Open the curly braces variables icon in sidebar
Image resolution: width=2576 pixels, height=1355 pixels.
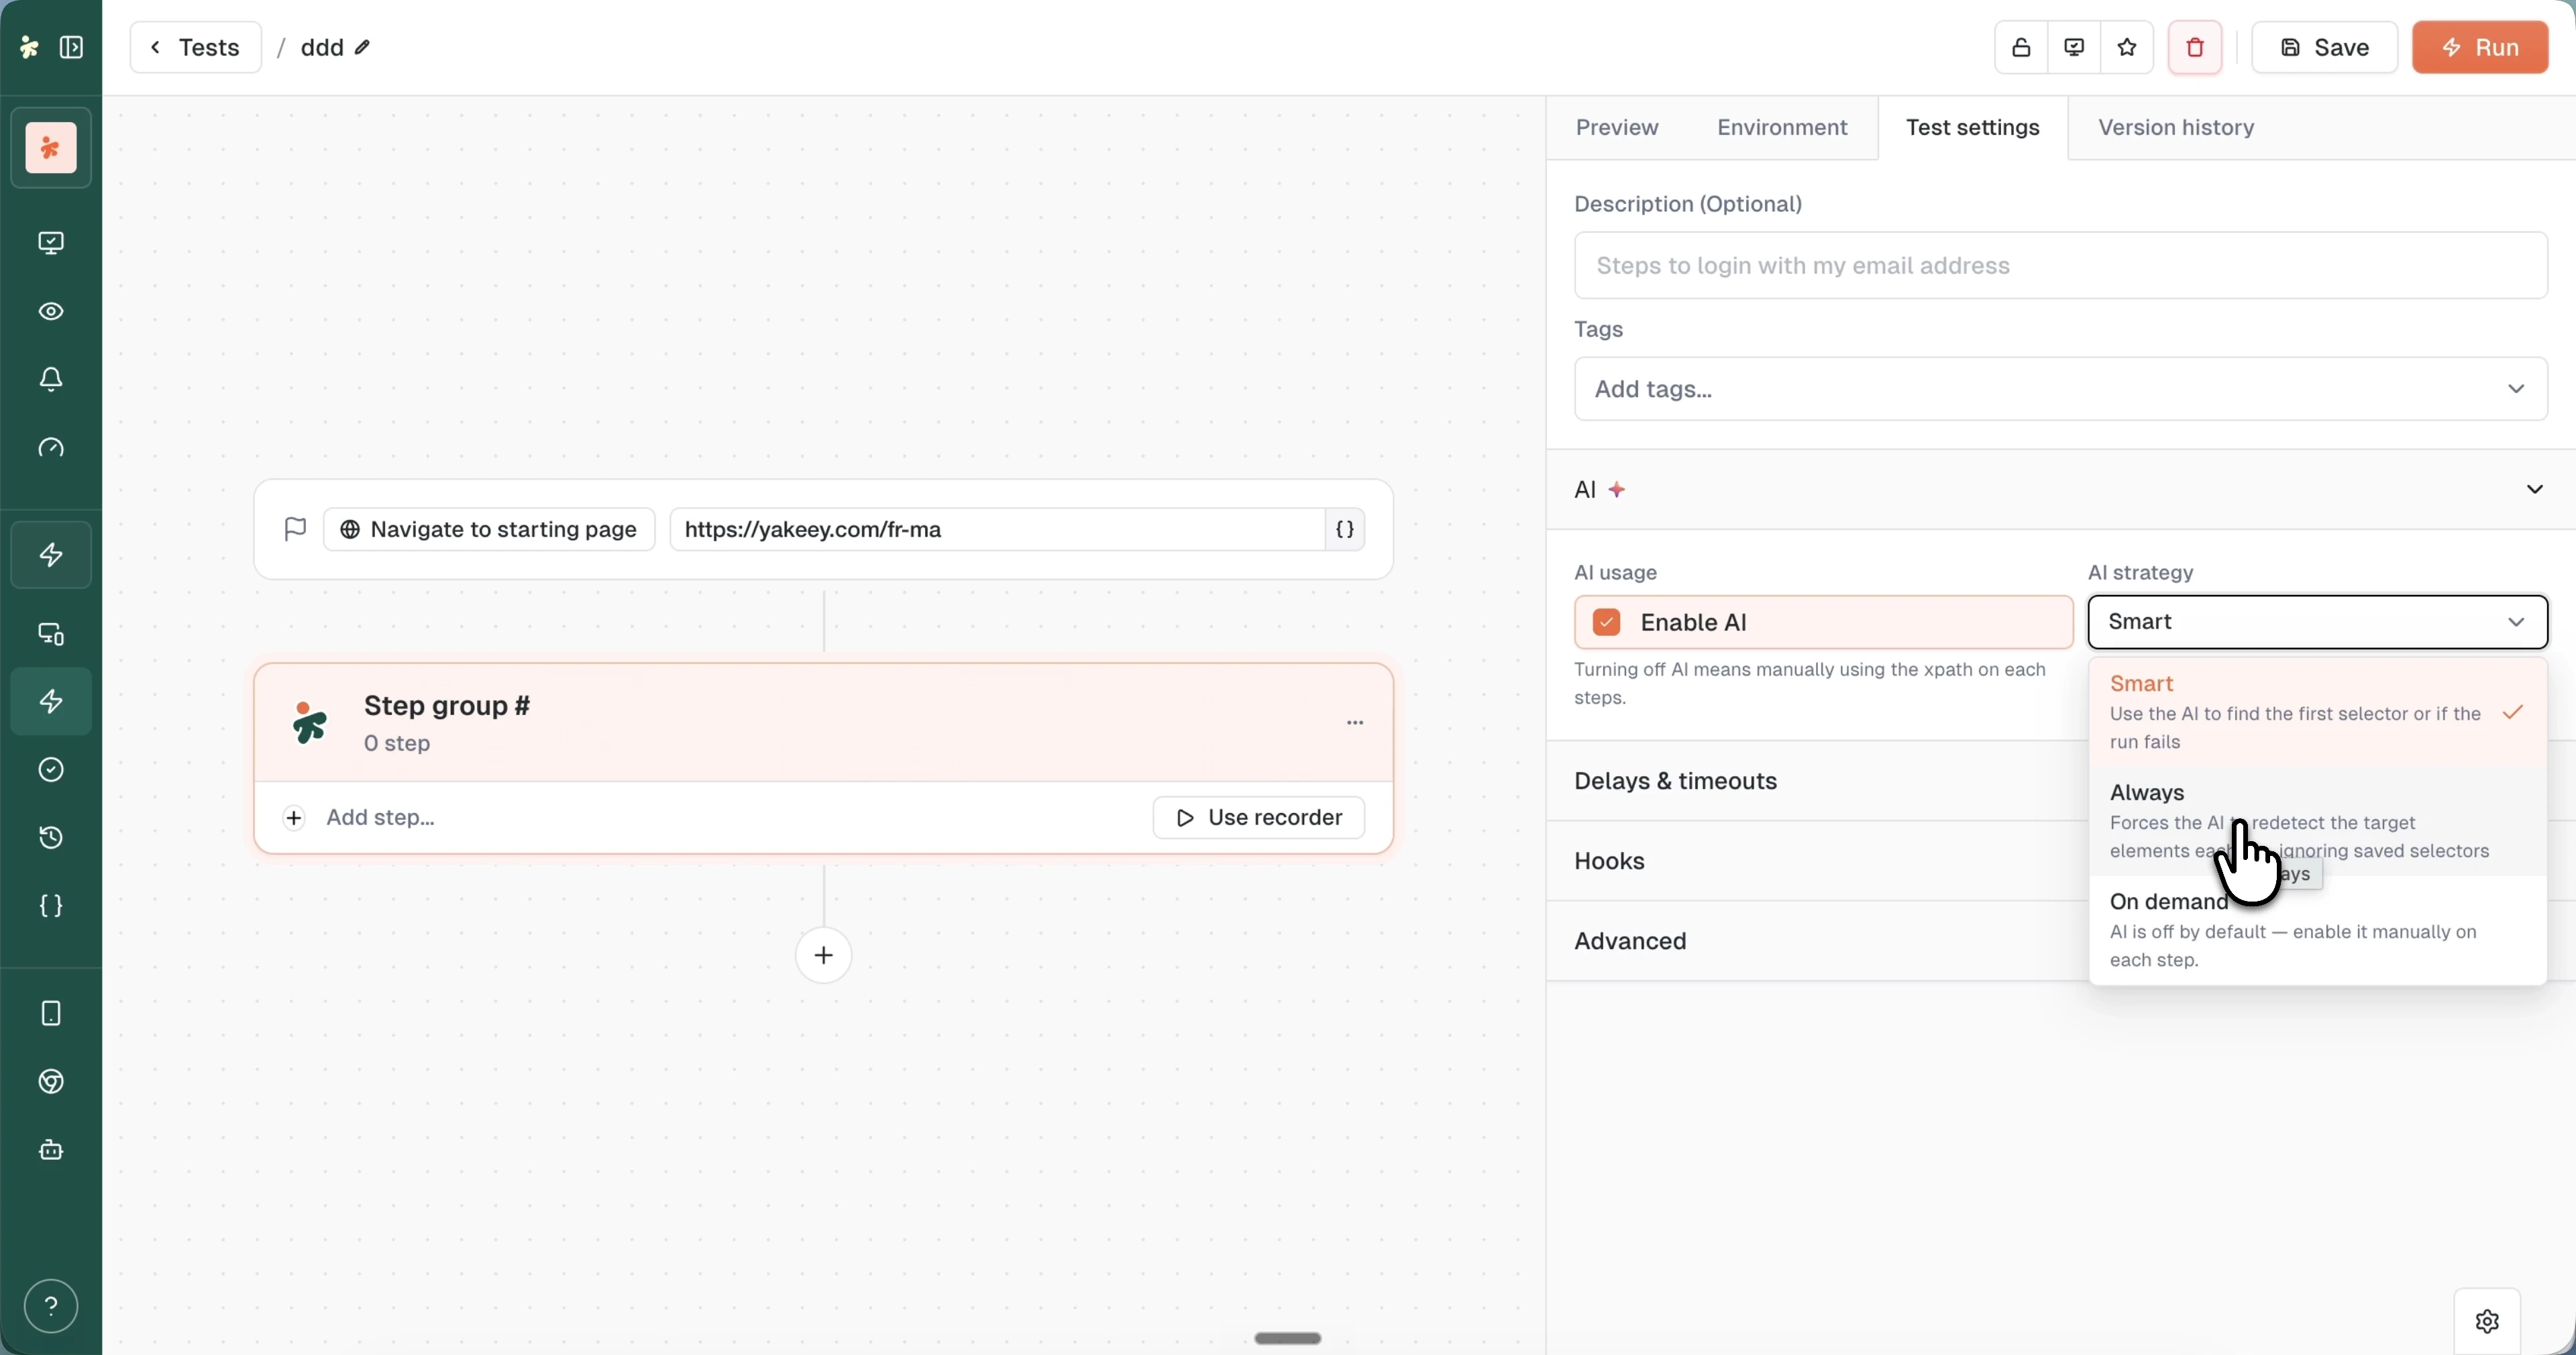point(51,905)
